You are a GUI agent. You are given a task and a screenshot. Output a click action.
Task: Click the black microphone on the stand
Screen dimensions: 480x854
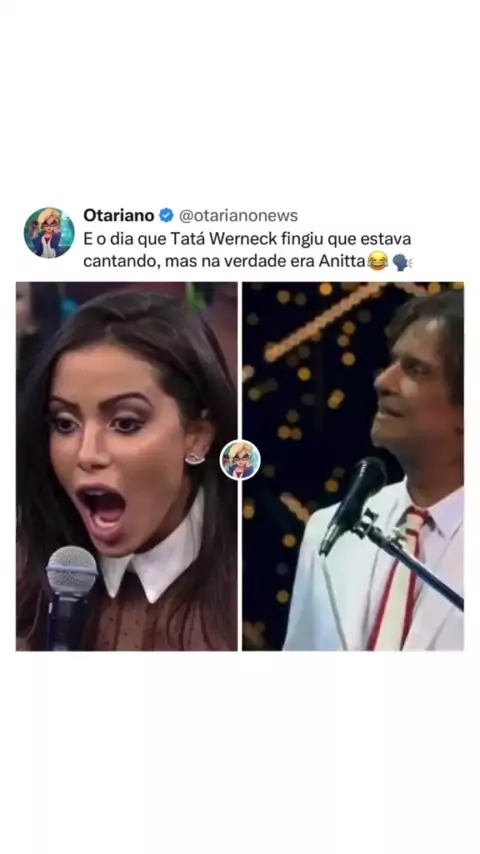(353, 505)
